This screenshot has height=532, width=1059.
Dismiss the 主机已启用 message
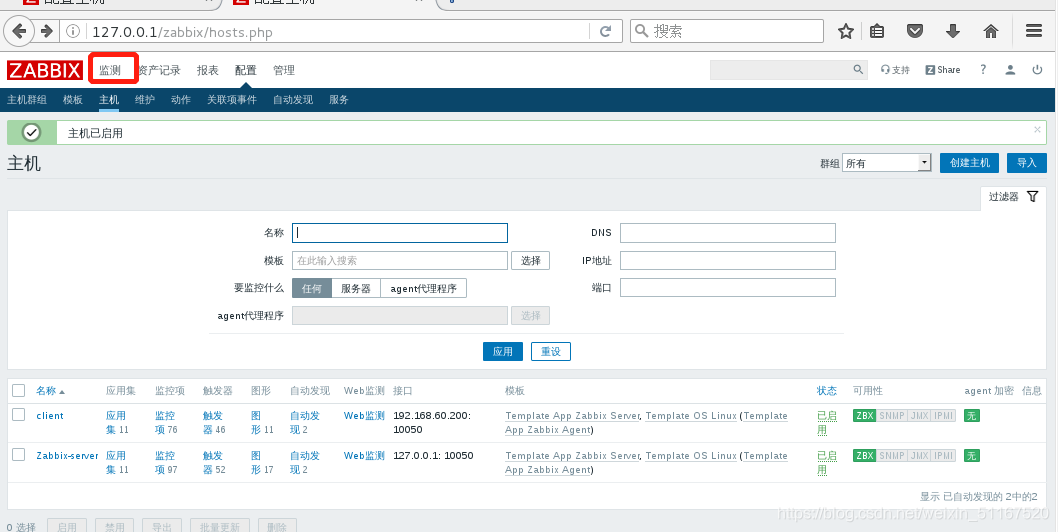coord(1037,130)
